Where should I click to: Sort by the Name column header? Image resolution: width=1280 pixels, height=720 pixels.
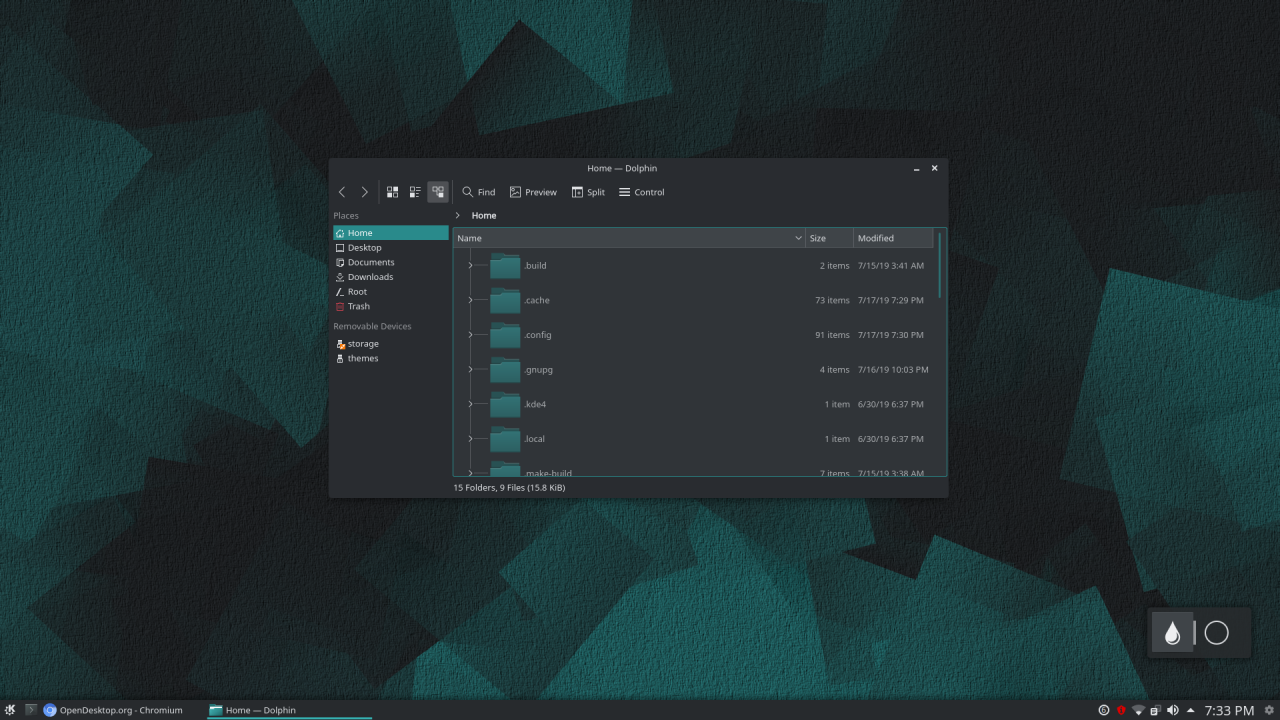[629, 238]
